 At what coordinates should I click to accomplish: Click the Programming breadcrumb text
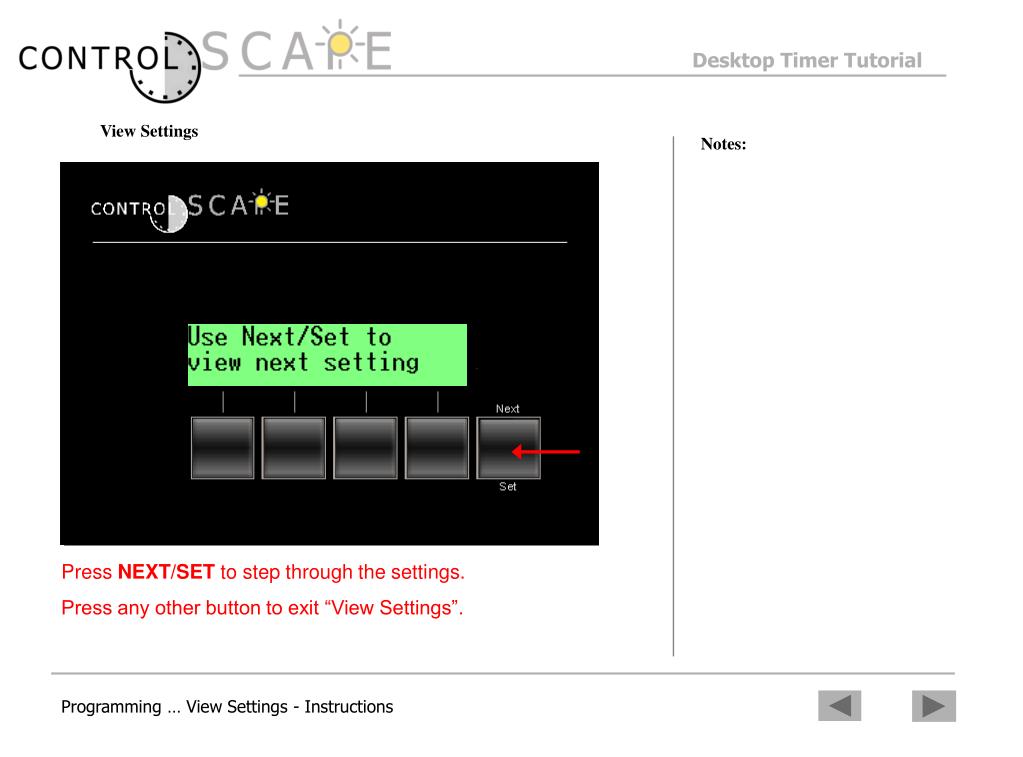pyautogui.click(x=227, y=707)
